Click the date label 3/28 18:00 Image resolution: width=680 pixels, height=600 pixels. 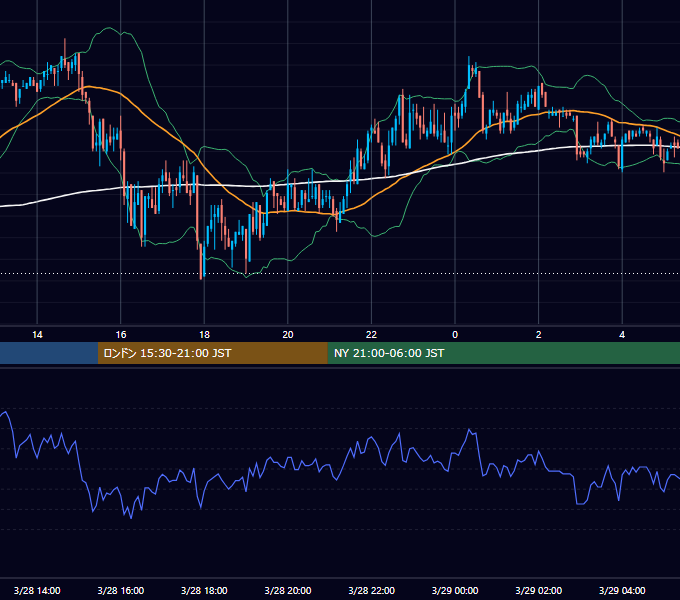tap(204, 590)
